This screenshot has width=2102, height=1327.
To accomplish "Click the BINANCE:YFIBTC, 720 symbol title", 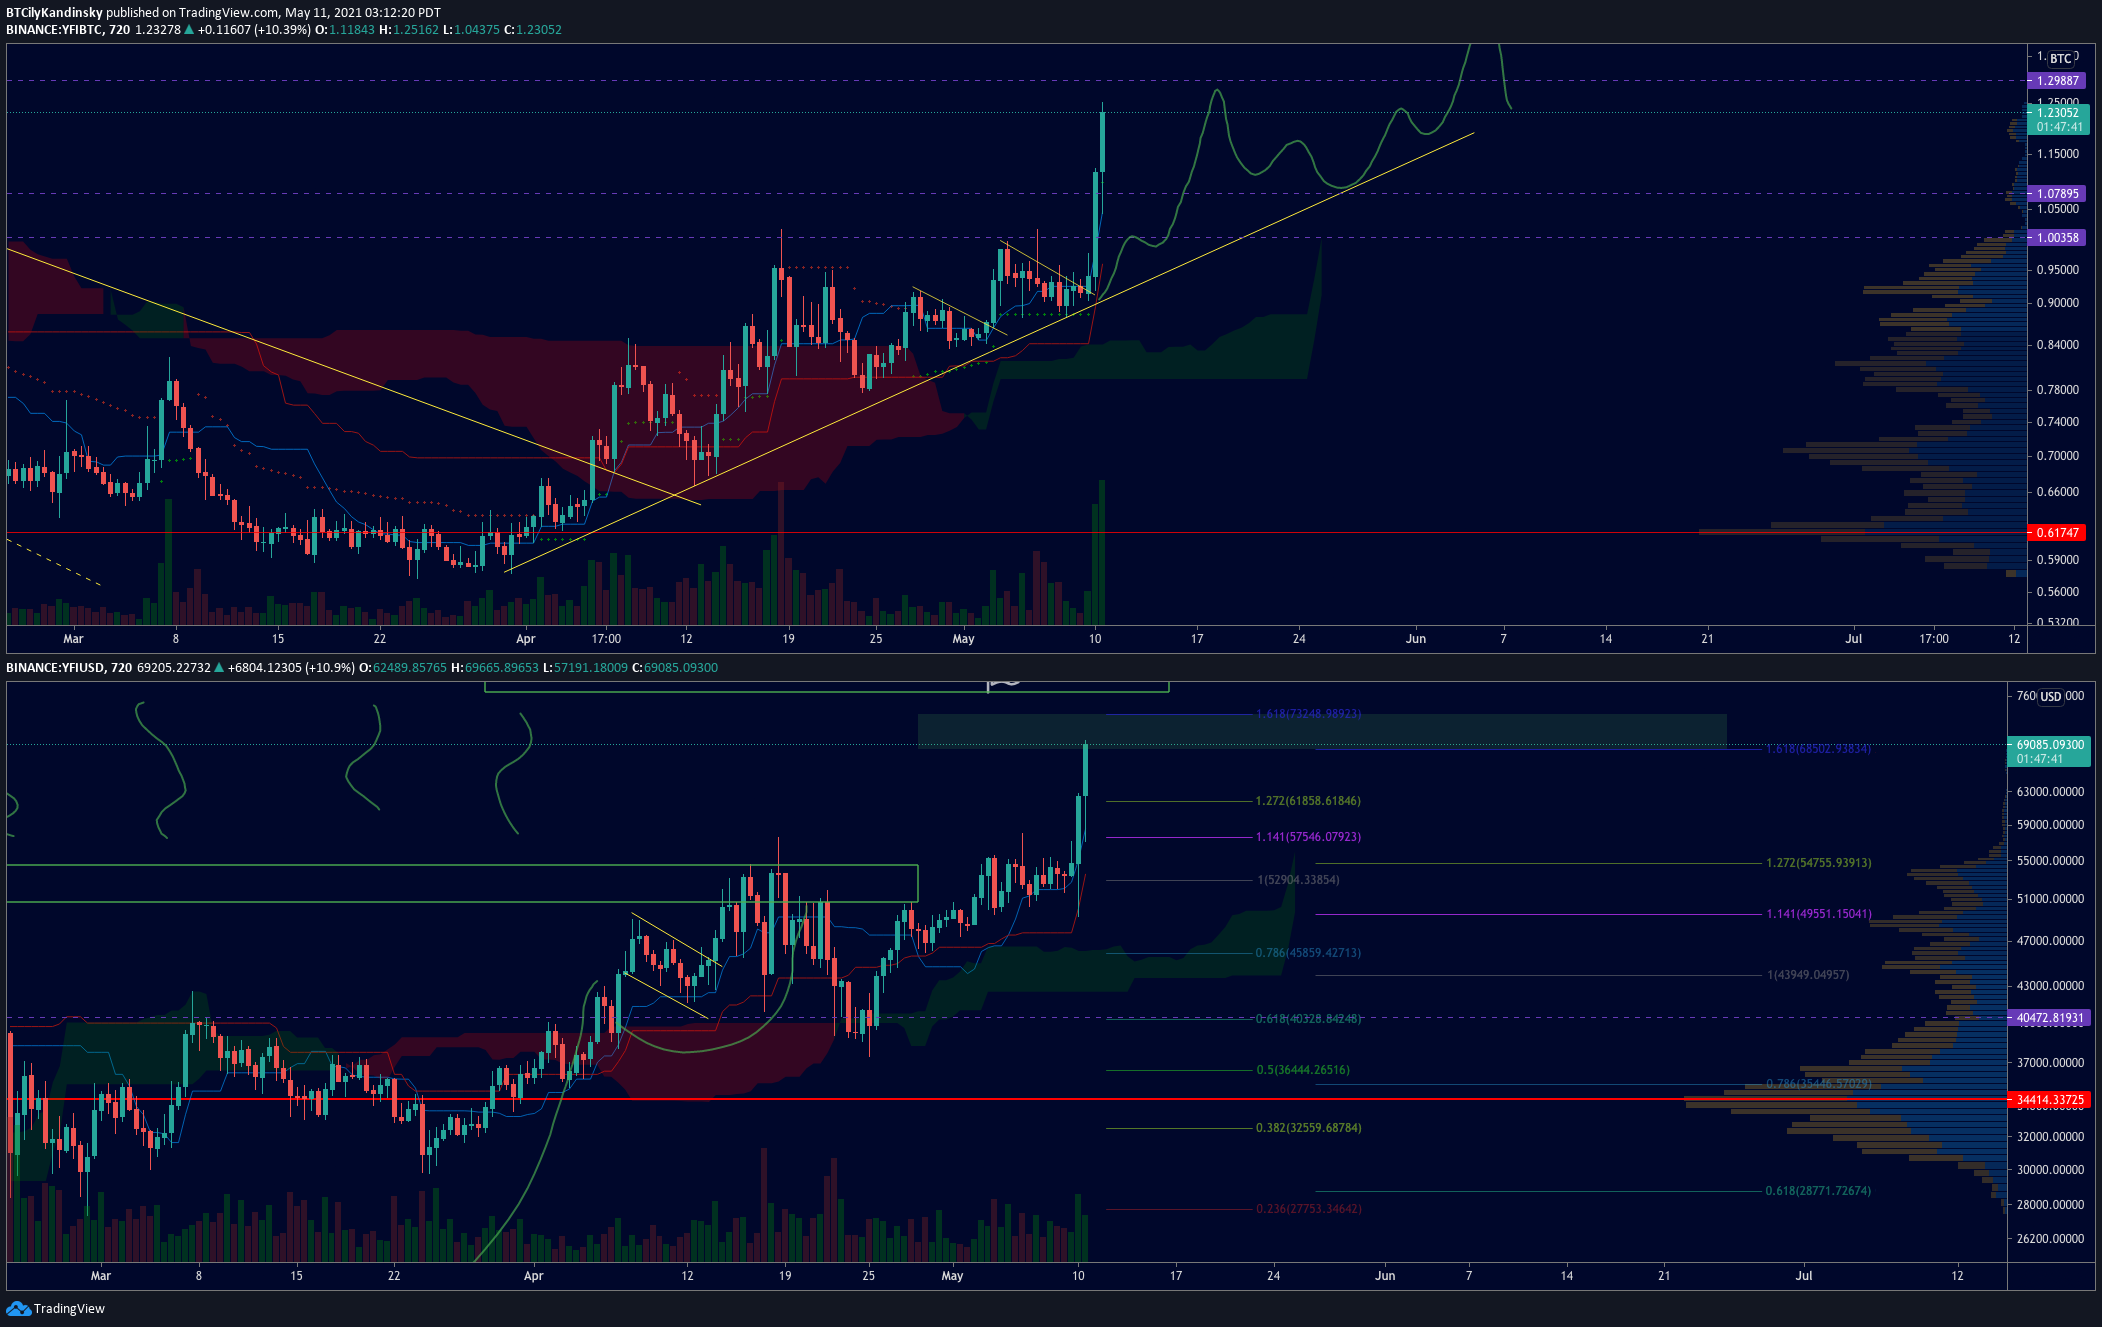I will click(68, 30).
